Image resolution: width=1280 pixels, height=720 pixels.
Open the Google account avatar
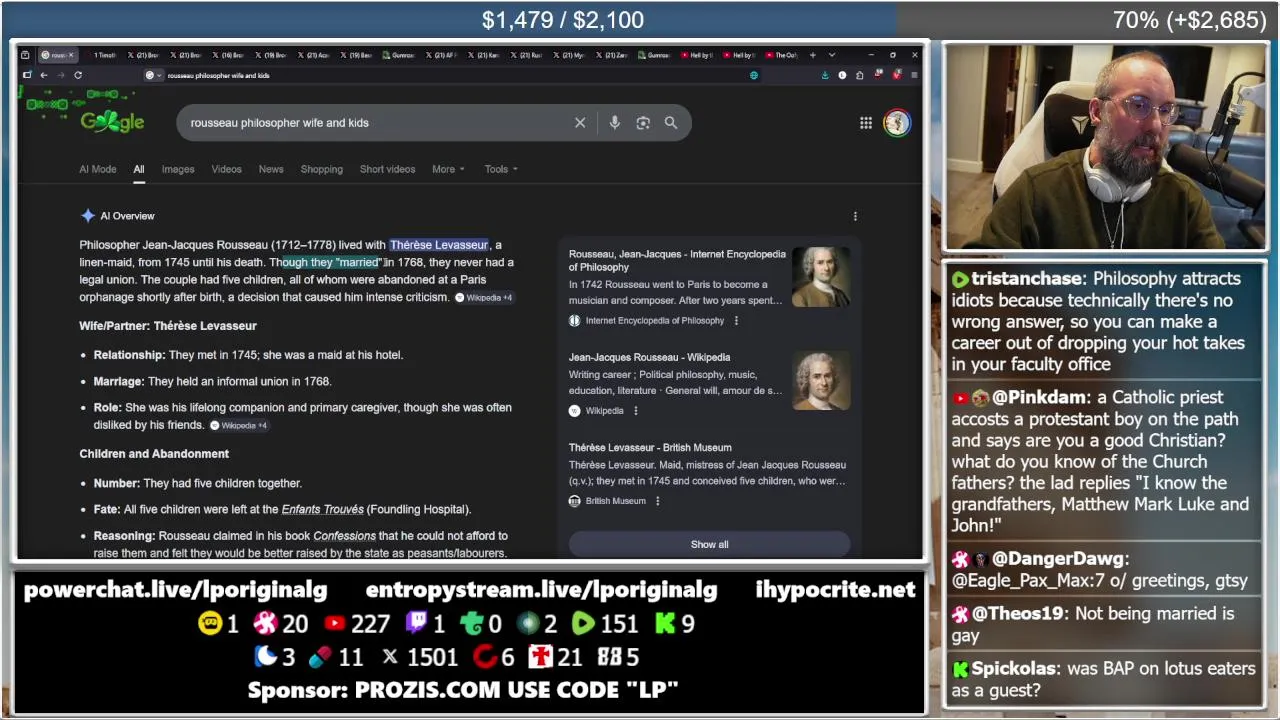click(897, 123)
